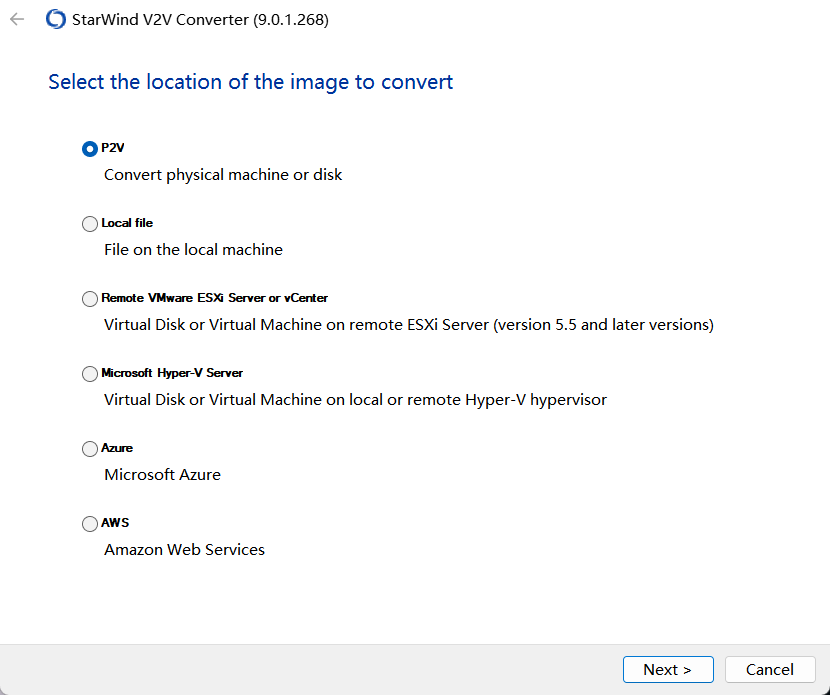Click the remote ESXi Server version 5.5 description
The height and width of the screenshot is (695, 830).
pos(409,324)
